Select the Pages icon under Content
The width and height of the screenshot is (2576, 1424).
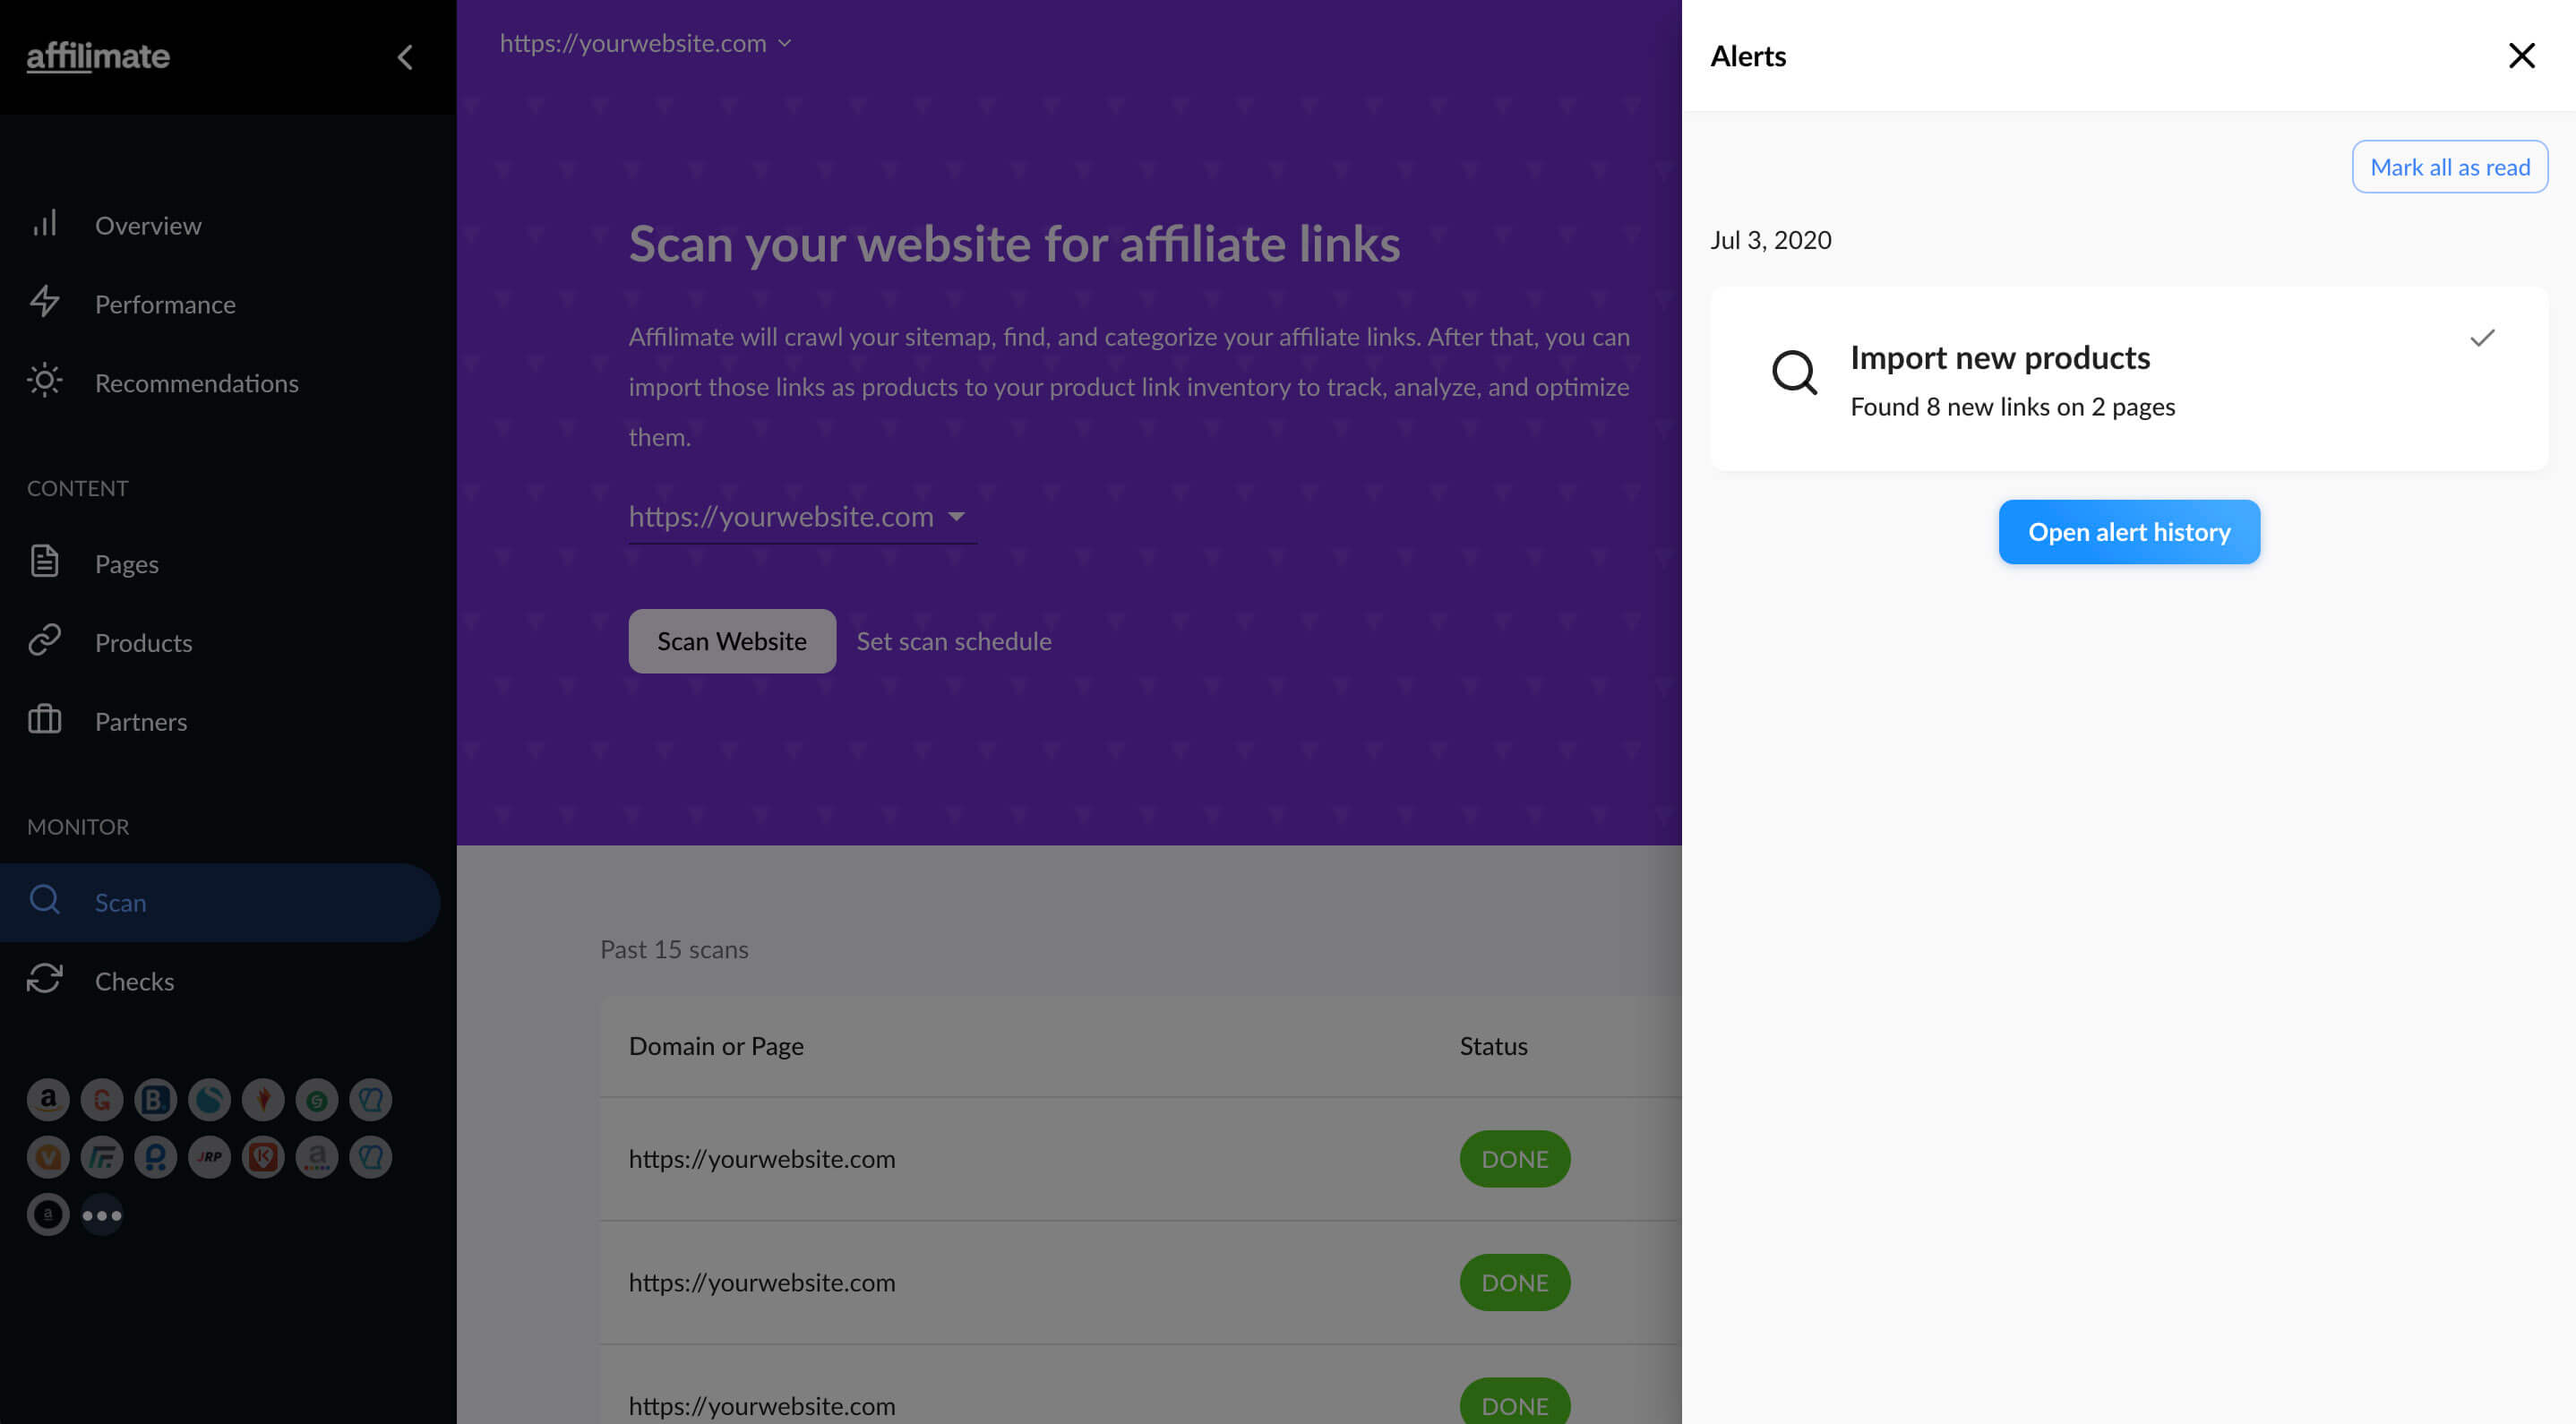[x=44, y=562]
